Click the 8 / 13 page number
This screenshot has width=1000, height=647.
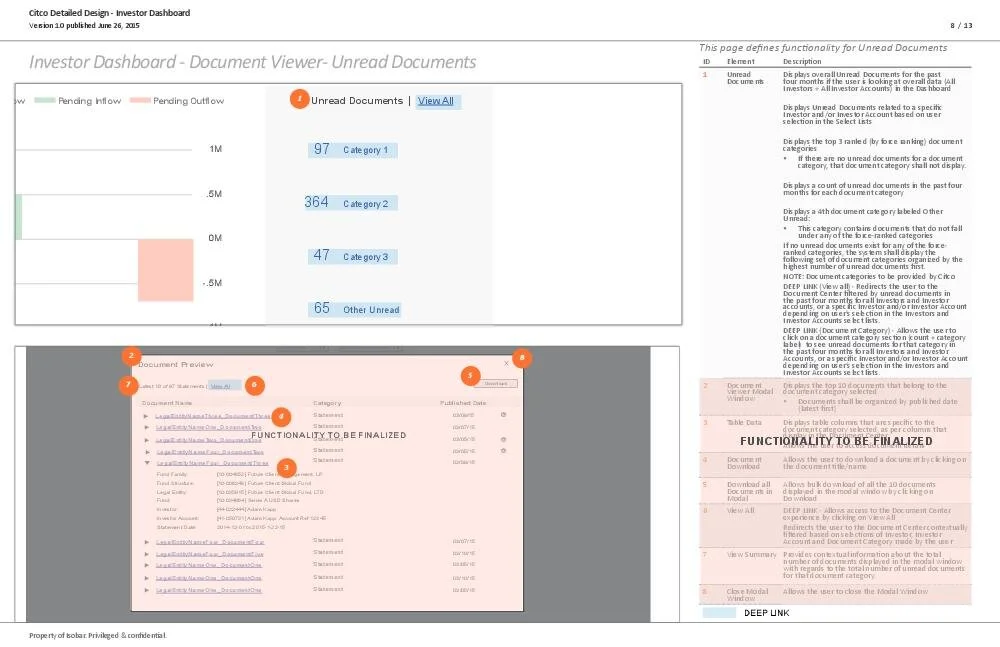(x=961, y=26)
